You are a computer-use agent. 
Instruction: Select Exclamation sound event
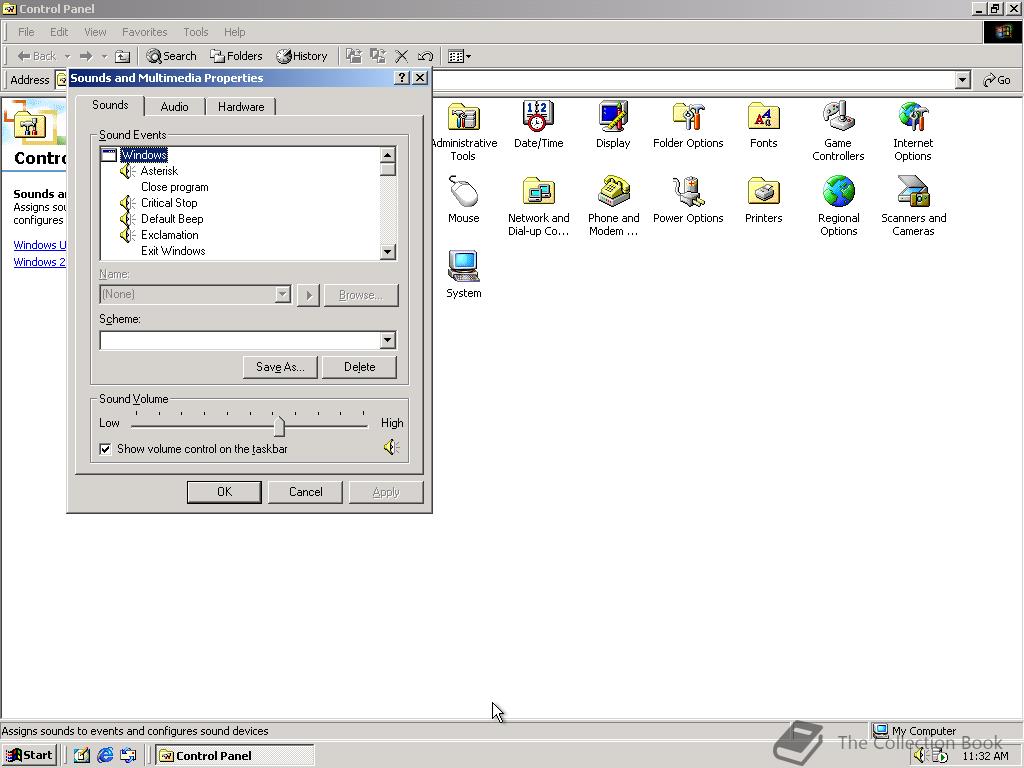(x=169, y=235)
